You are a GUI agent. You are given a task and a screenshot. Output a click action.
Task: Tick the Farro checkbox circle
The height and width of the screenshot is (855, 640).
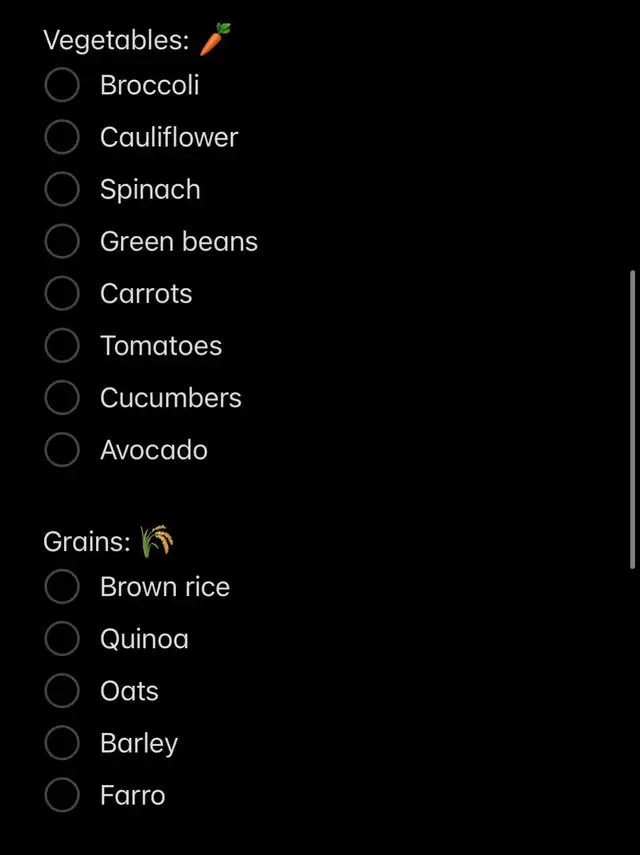pyautogui.click(x=62, y=795)
